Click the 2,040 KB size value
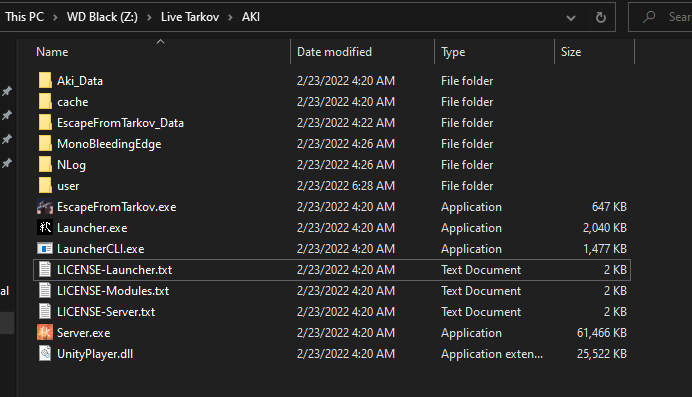 pyautogui.click(x=605, y=228)
